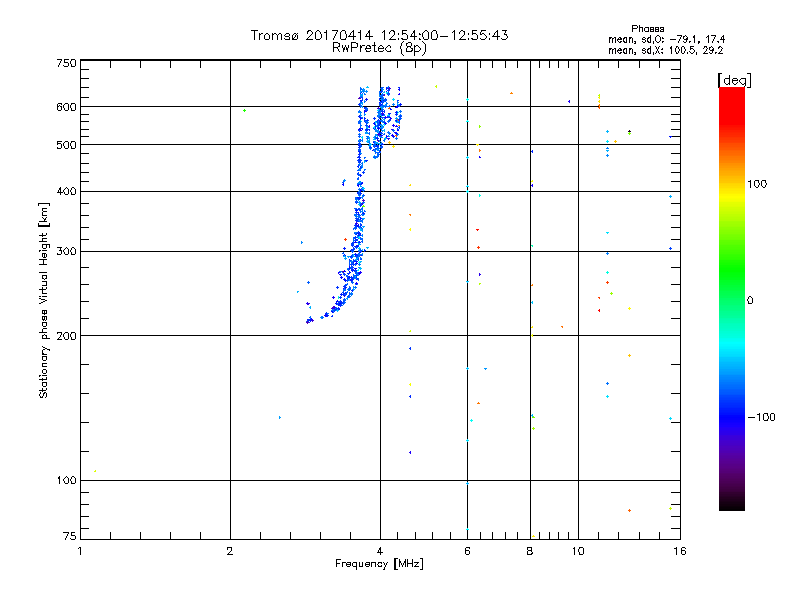Click y-axis tick label '300'
Screen dimensions: 800x600
[x=66, y=251]
